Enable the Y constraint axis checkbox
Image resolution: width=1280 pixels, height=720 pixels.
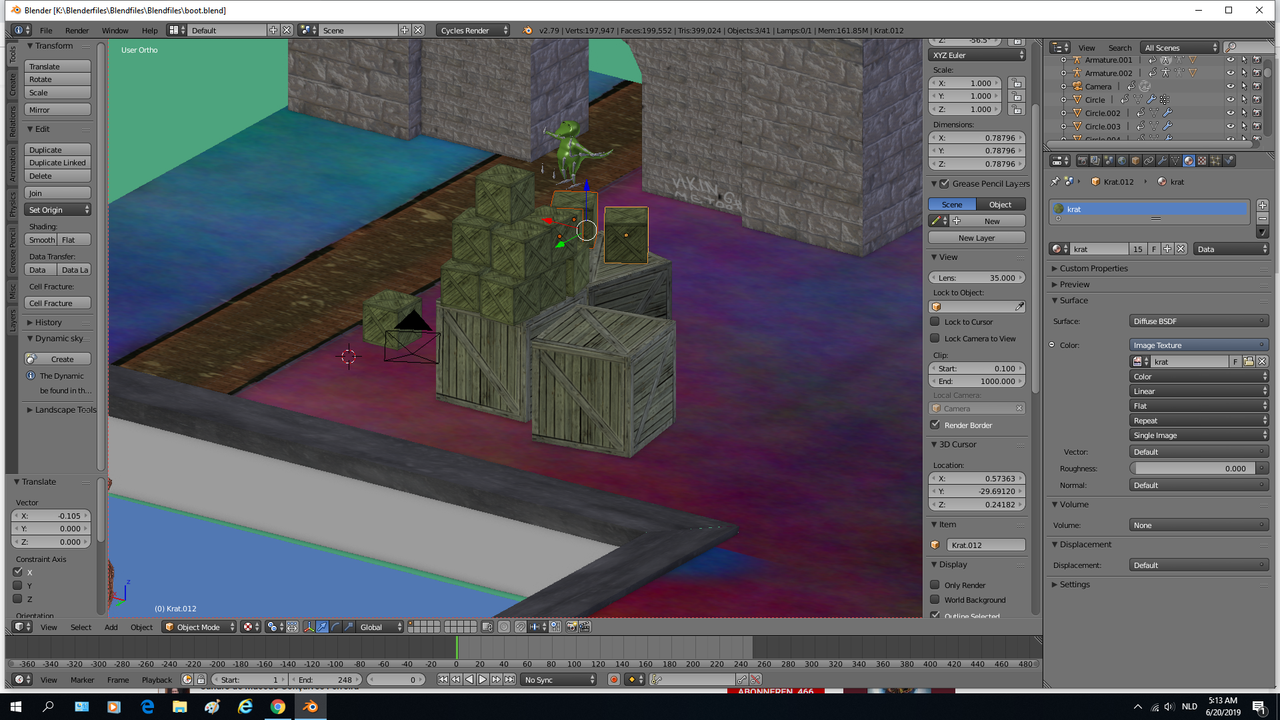(x=17, y=585)
